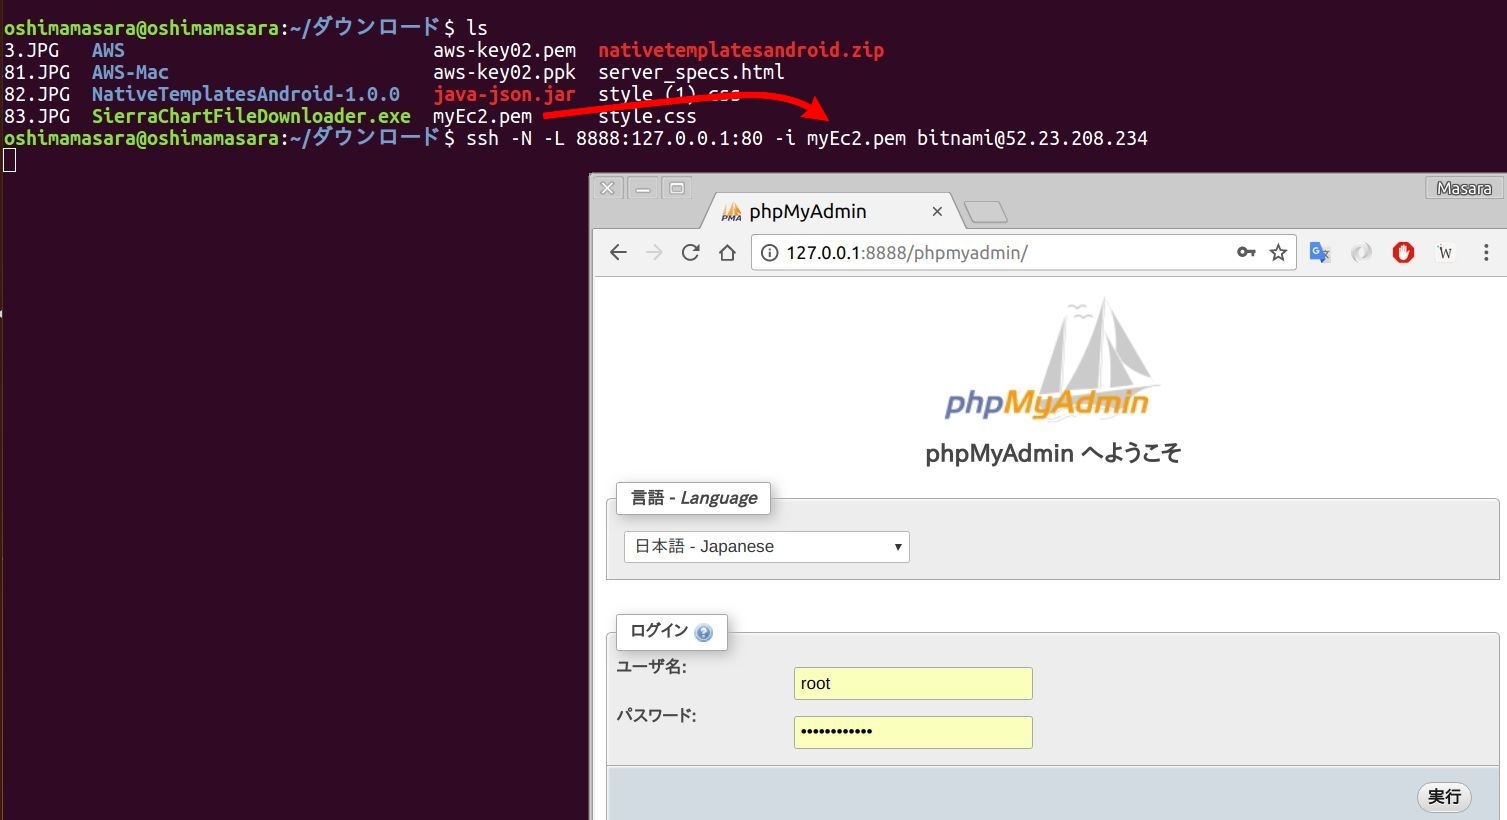Click the ssh command line text
The image size is (1507, 820).
pos(807,138)
